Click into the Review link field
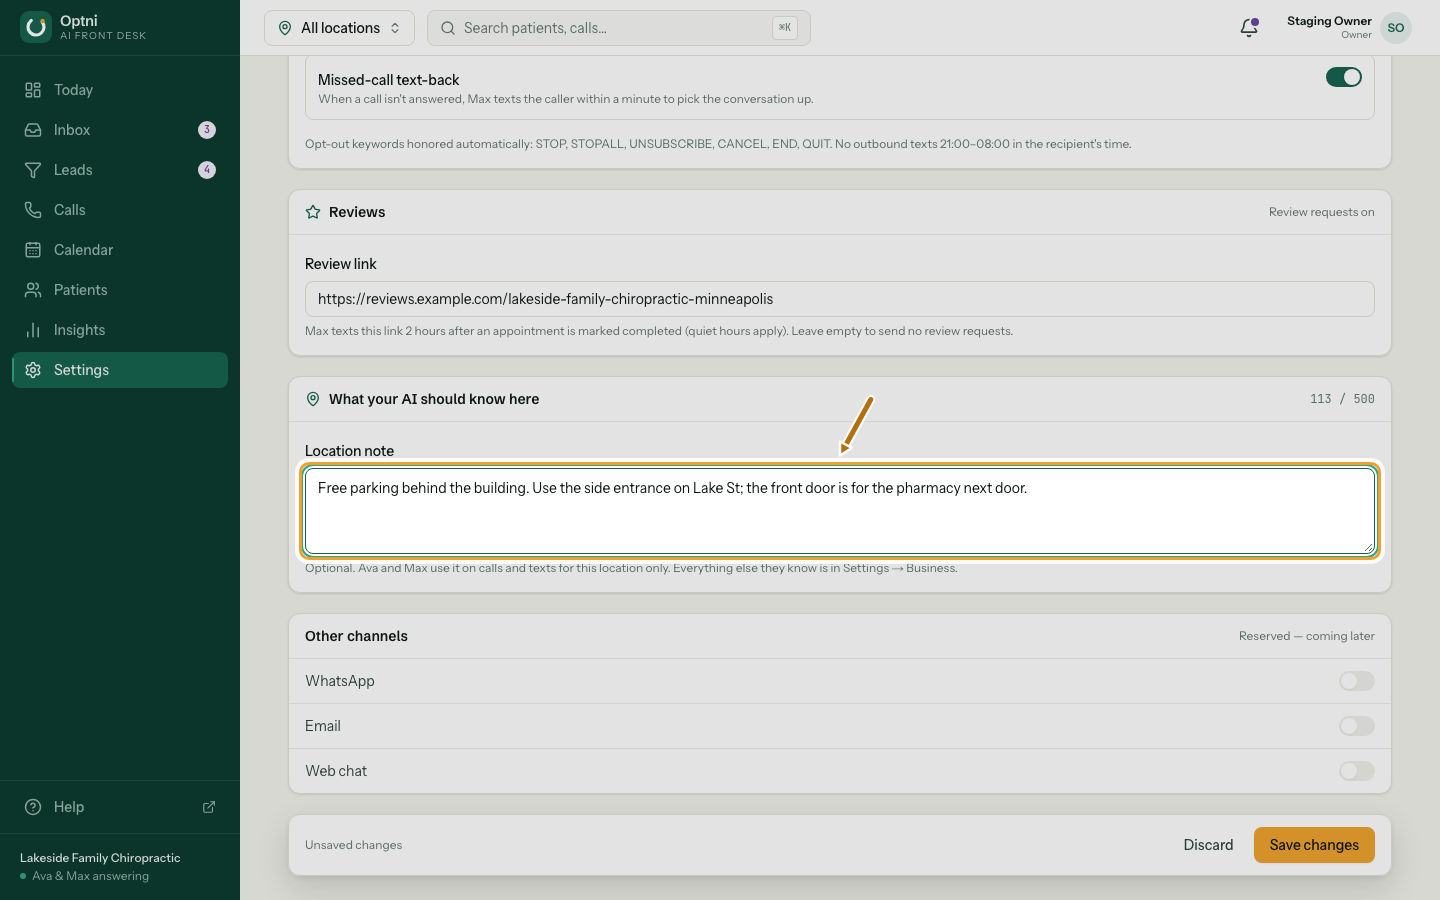The height and width of the screenshot is (900, 1440). 840,299
